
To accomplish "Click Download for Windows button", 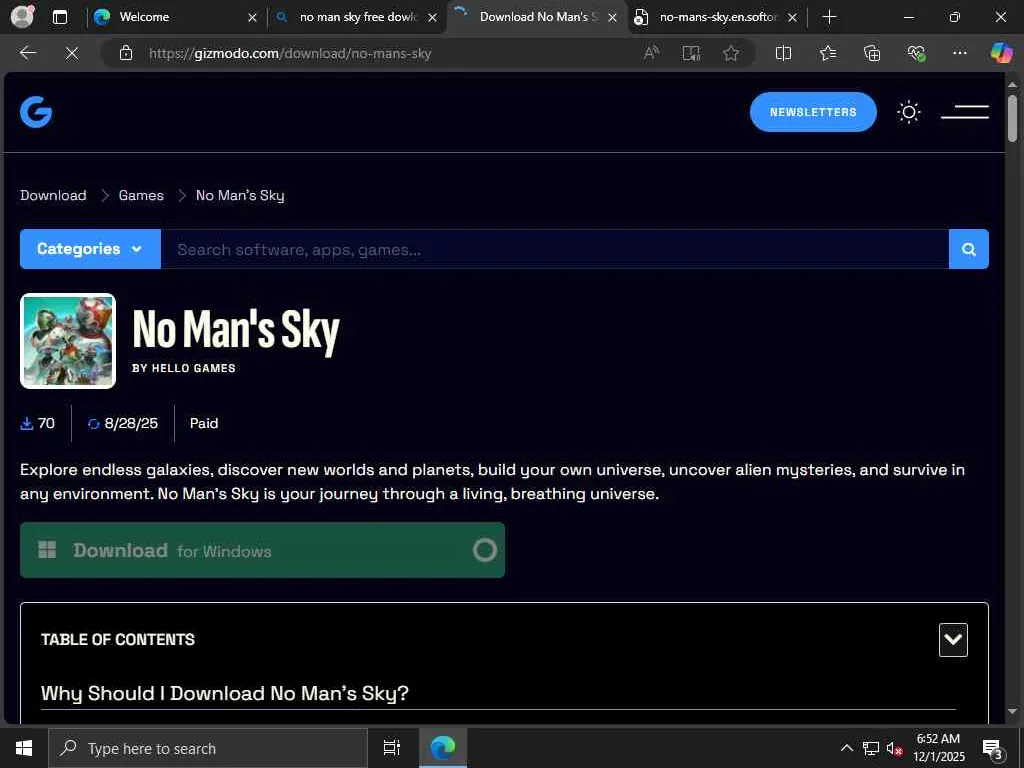I will [263, 550].
